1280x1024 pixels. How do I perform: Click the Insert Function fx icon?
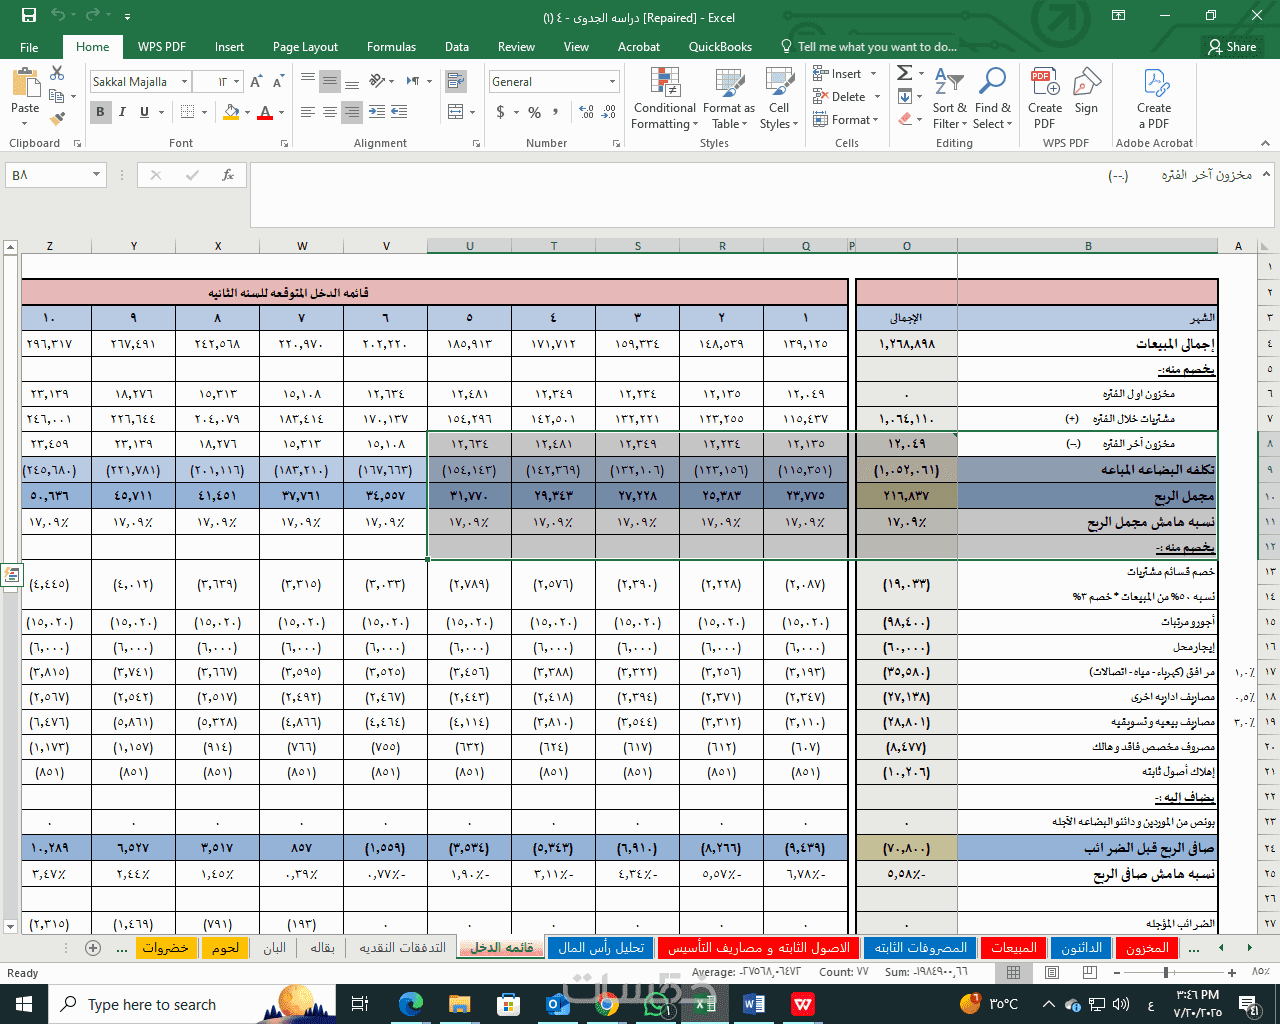tap(228, 175)
